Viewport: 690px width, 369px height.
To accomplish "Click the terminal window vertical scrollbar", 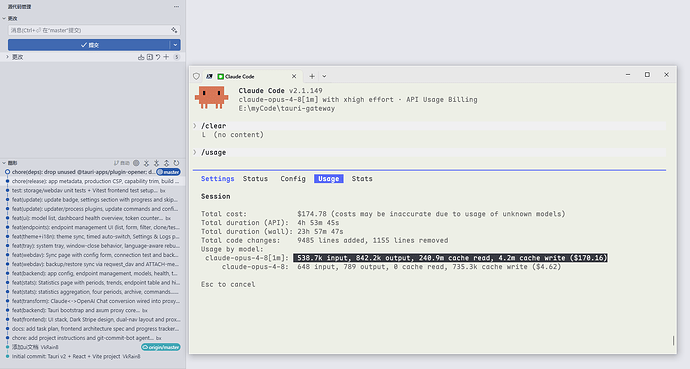I will 673,340.
